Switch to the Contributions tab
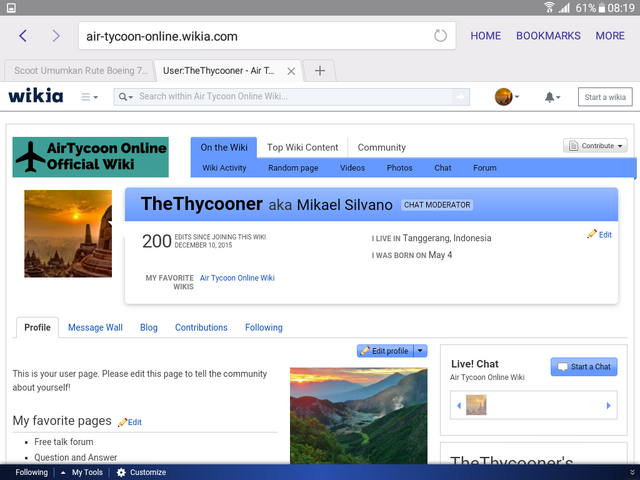The image size is (640, 480). pyautogui.click(x=201, y=327)
